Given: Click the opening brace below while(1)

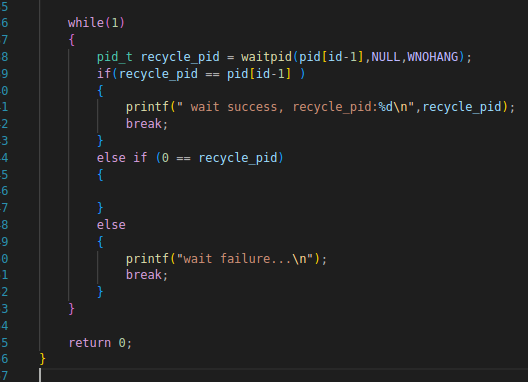Looking at the screenshot, I should 71,40.
